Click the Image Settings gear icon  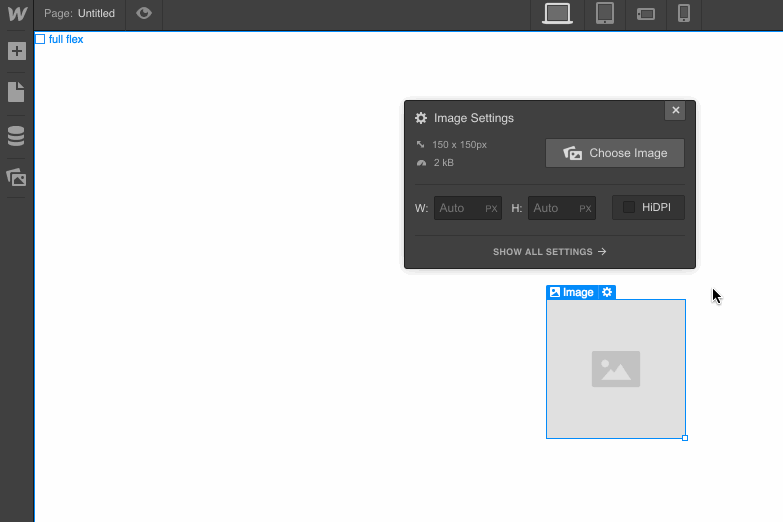(x=421, y=118)
